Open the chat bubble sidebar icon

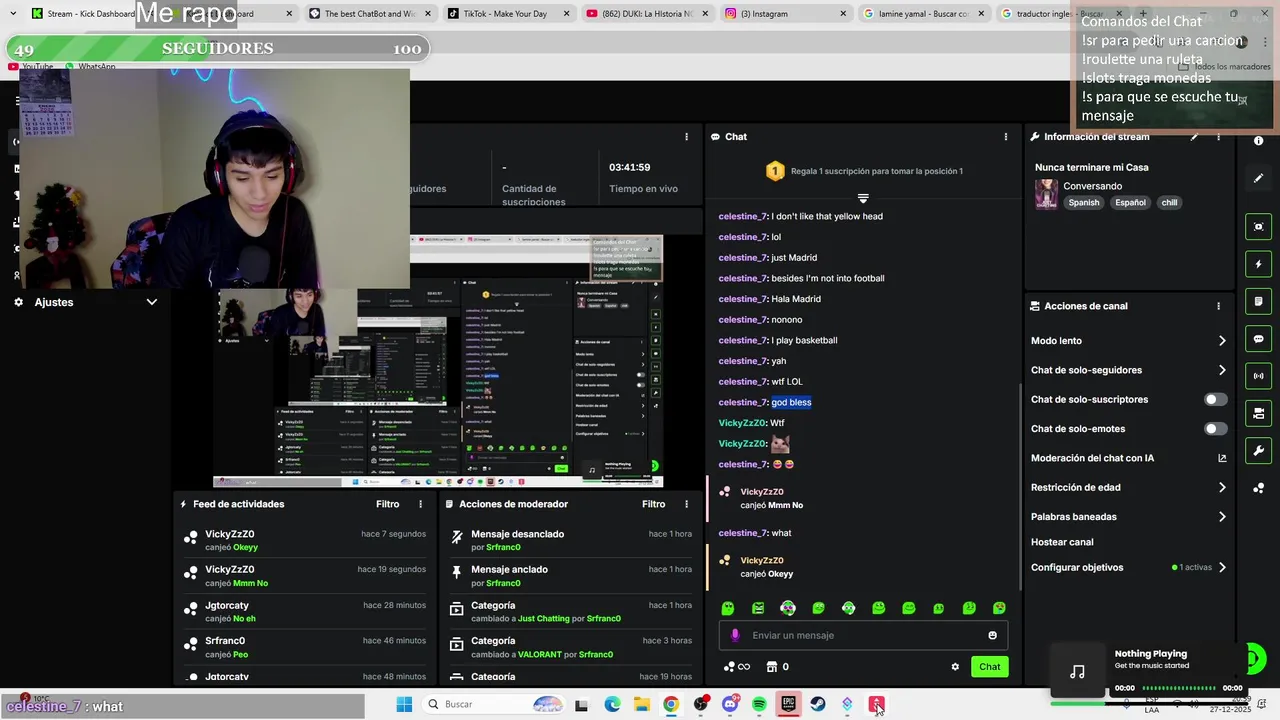coord(1258,339)
